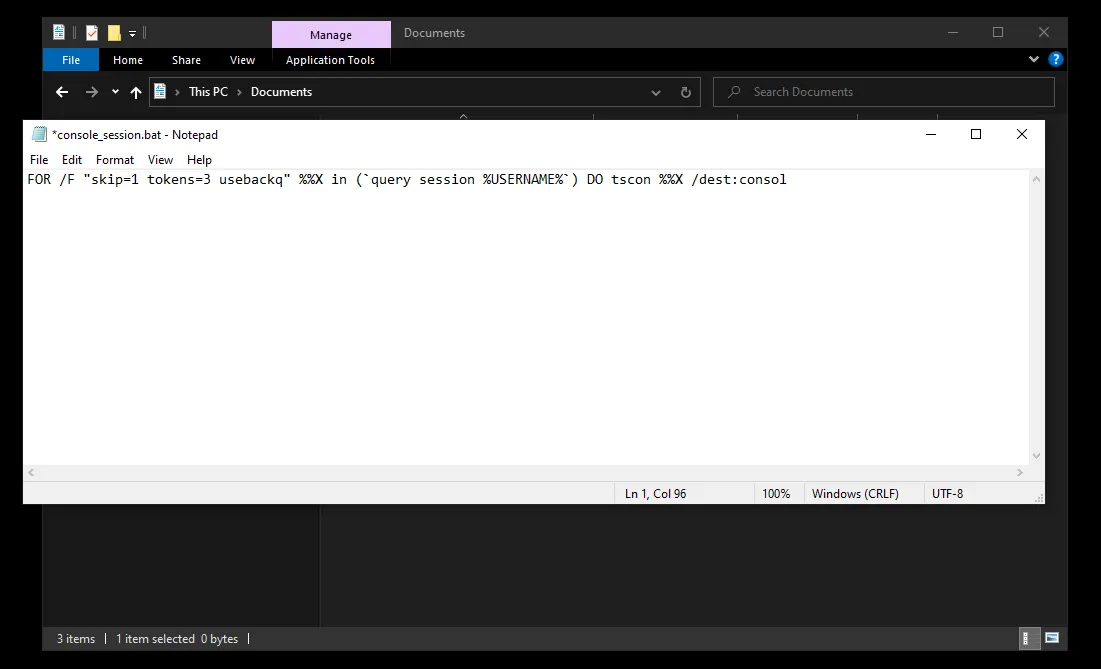Click the UTF-8 encoding indicator
1101x669 pixels.
(948, 493)
